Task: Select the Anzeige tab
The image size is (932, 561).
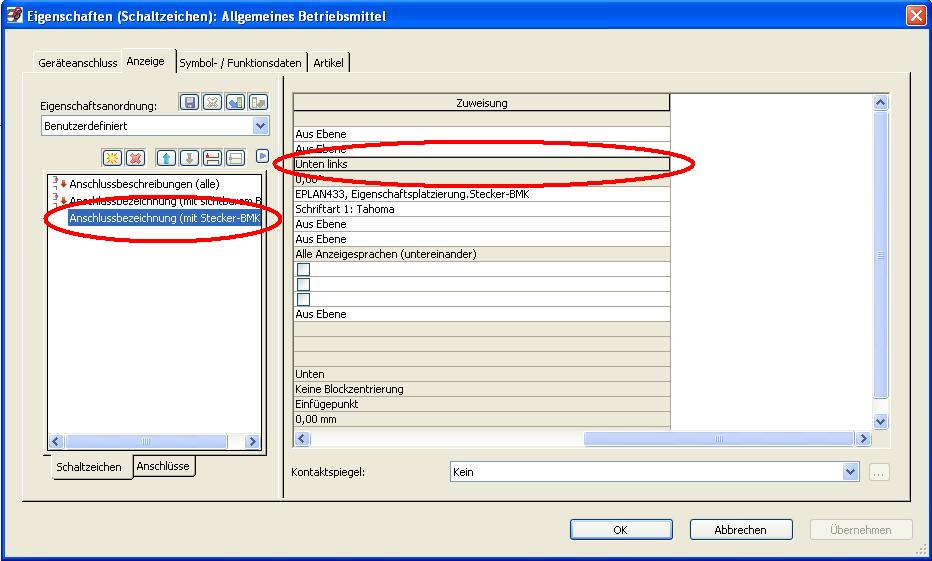Action: click(x=146, y=61)
